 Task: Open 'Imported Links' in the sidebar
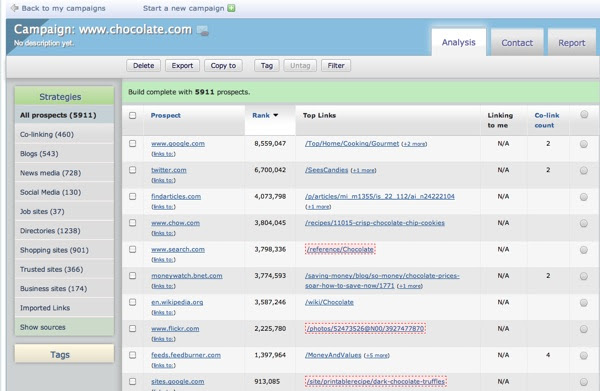tap(64, 308)
